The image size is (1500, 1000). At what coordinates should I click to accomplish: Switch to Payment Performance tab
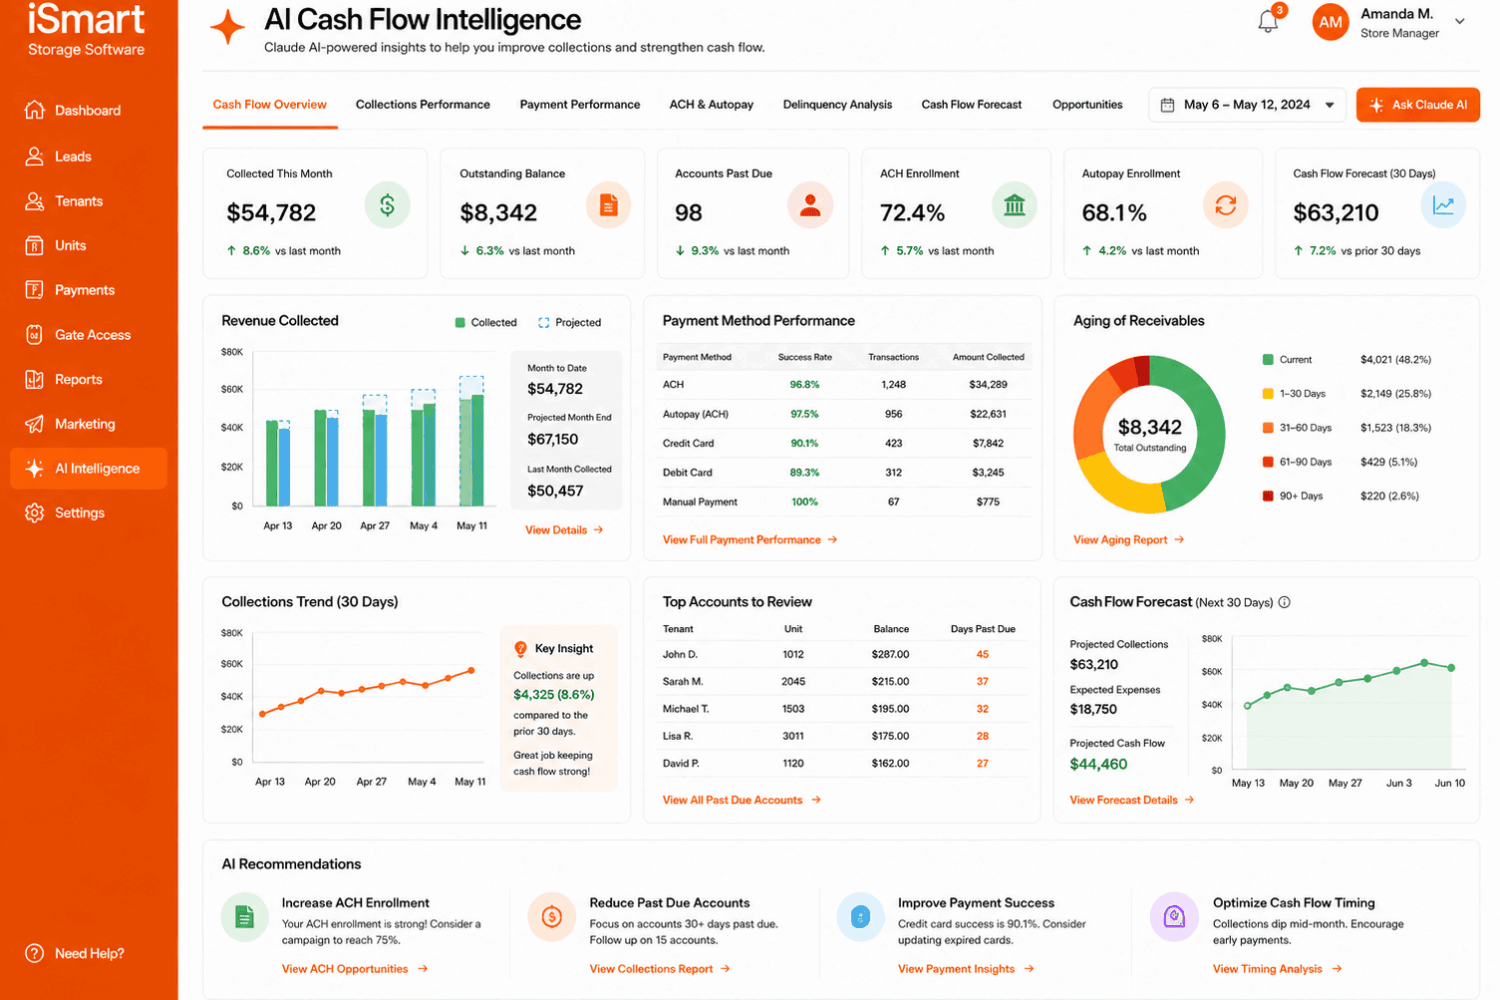click(580, 105)
